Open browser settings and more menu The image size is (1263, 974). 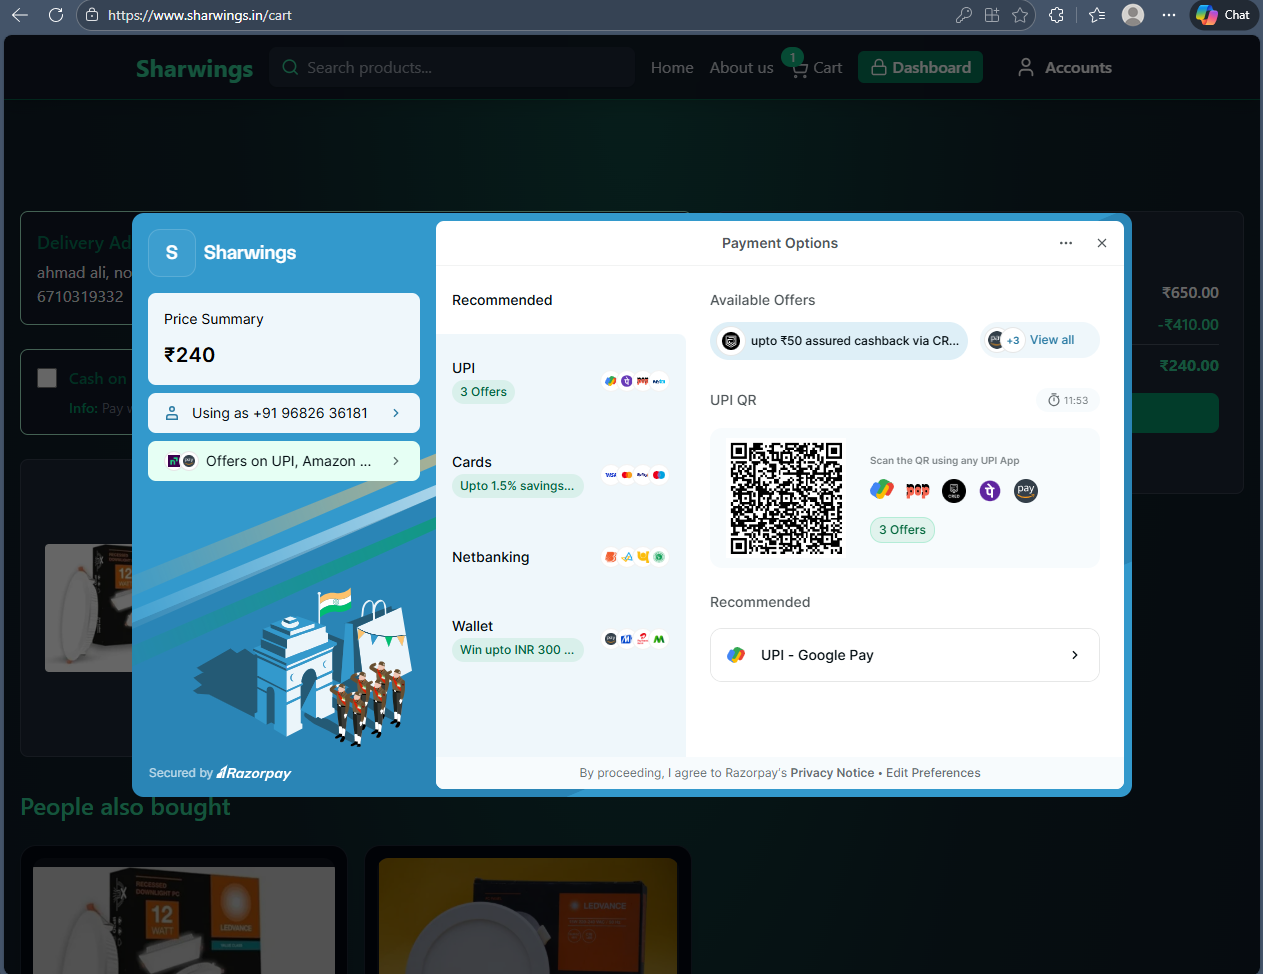click(x=1169, y=15)
